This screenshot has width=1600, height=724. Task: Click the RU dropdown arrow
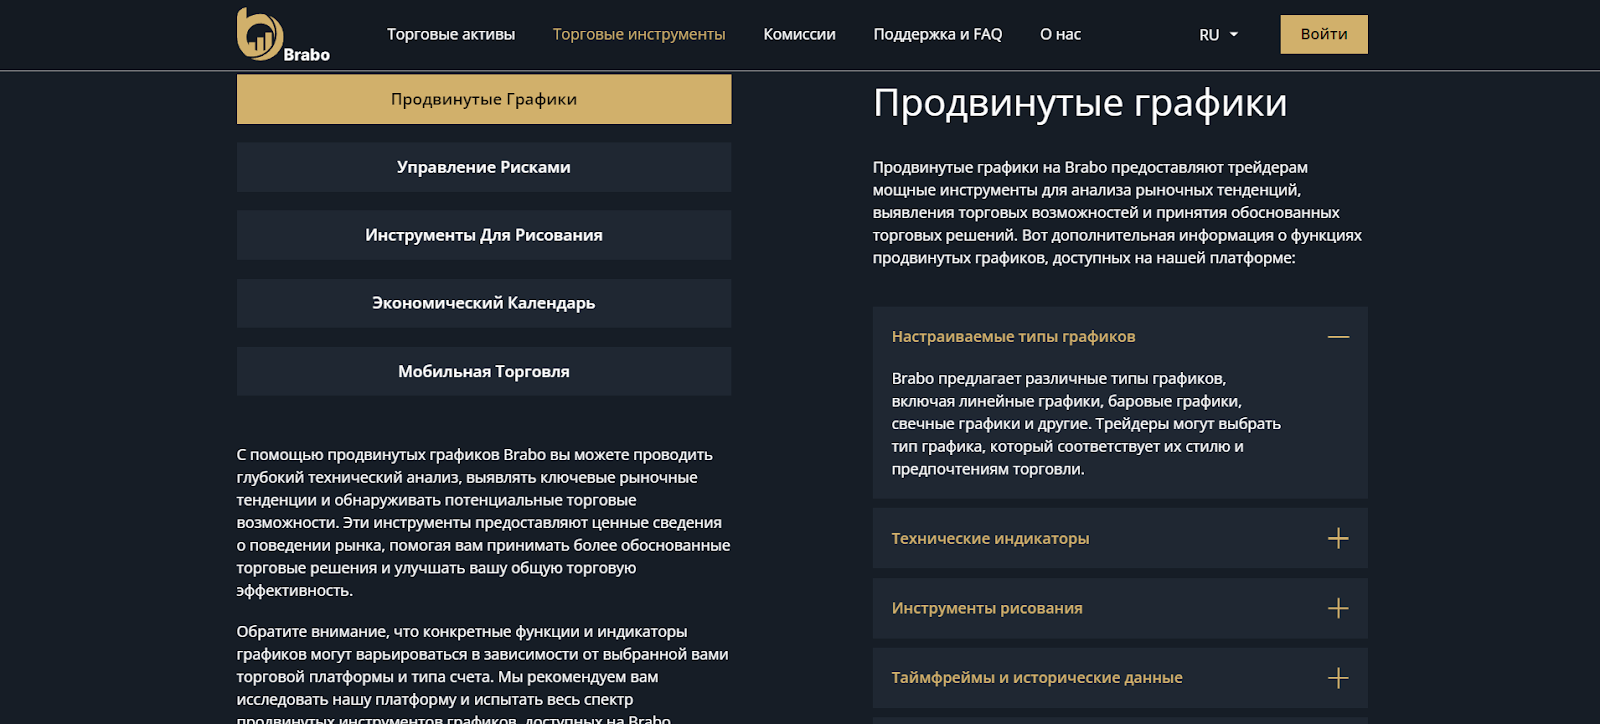click(x=1234, y=35)
